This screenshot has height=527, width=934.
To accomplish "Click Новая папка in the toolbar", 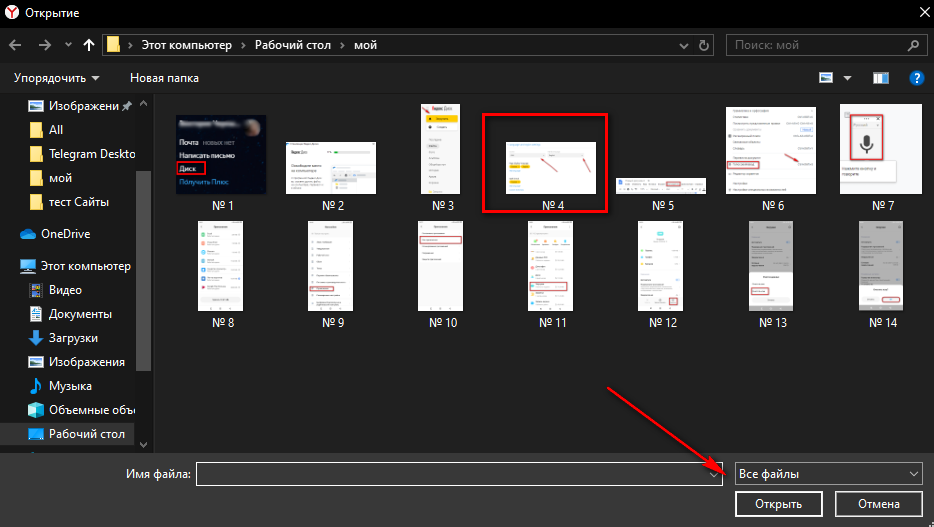I will [x=164, y=78].
